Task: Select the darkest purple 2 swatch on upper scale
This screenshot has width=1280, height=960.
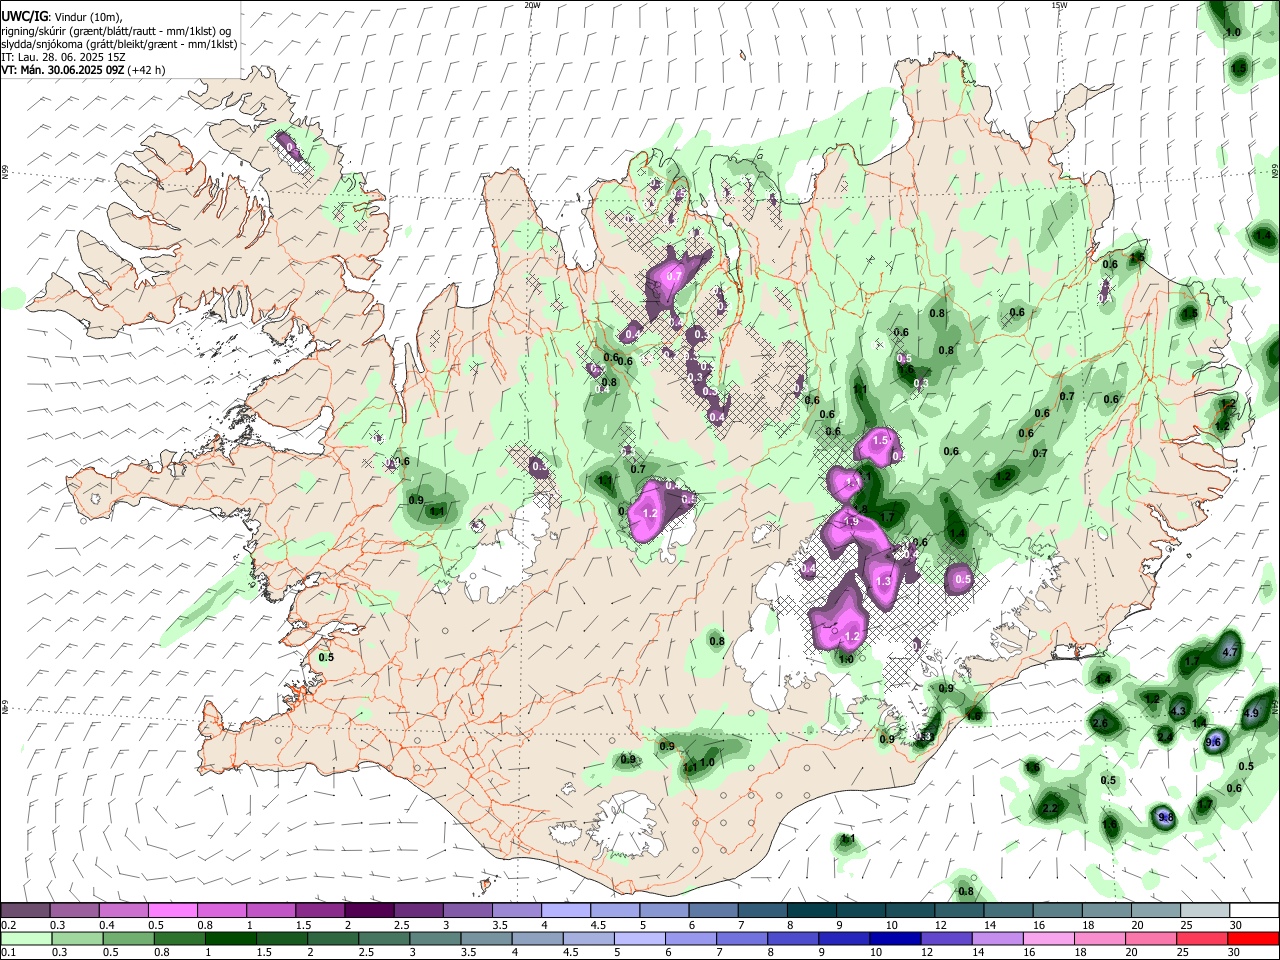Action: tap(369, 910)
